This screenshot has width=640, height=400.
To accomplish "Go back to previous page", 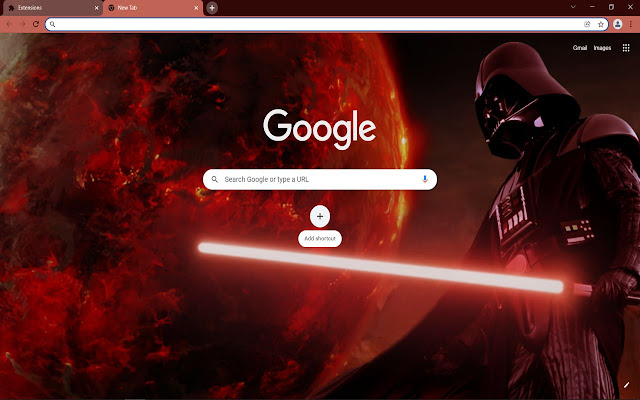I will [9, 24].
